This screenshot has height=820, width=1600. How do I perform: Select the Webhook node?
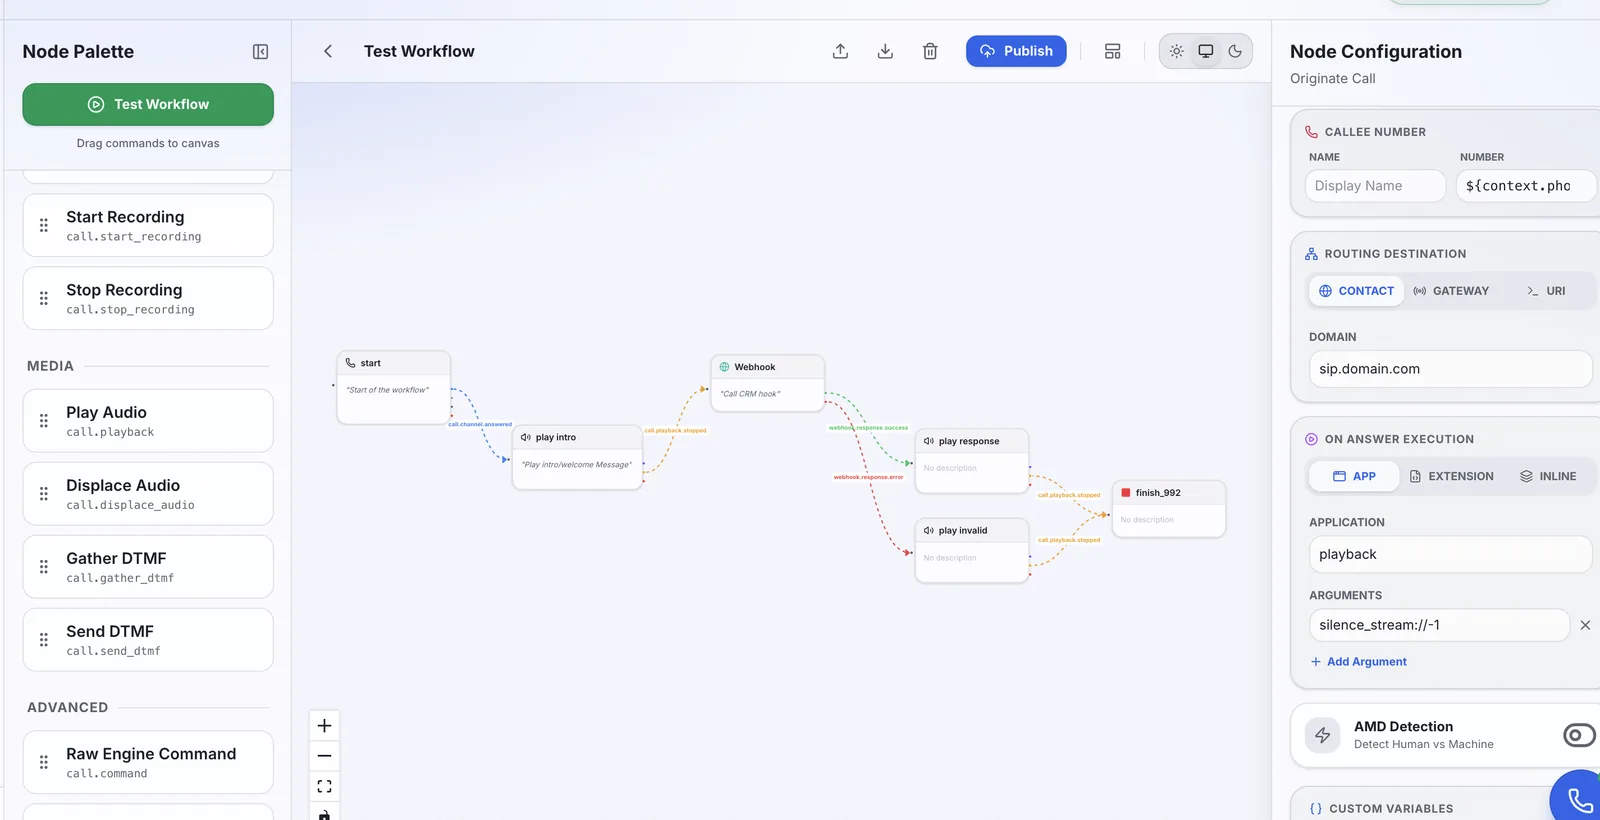point(768,383)
